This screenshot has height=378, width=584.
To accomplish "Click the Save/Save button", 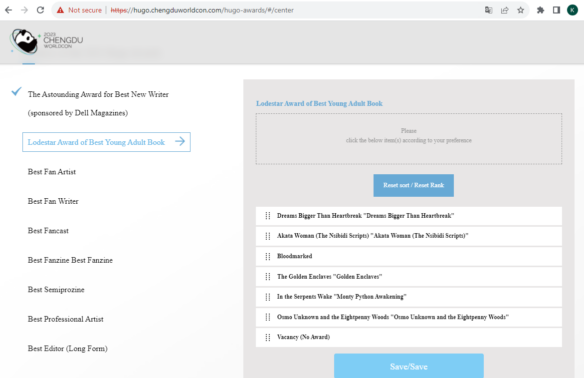I will (409, 366).
